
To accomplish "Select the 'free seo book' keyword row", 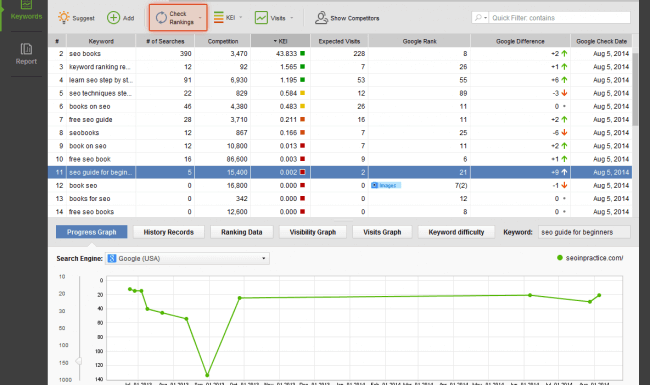I will pyautogui.click(x=340, y=159).
